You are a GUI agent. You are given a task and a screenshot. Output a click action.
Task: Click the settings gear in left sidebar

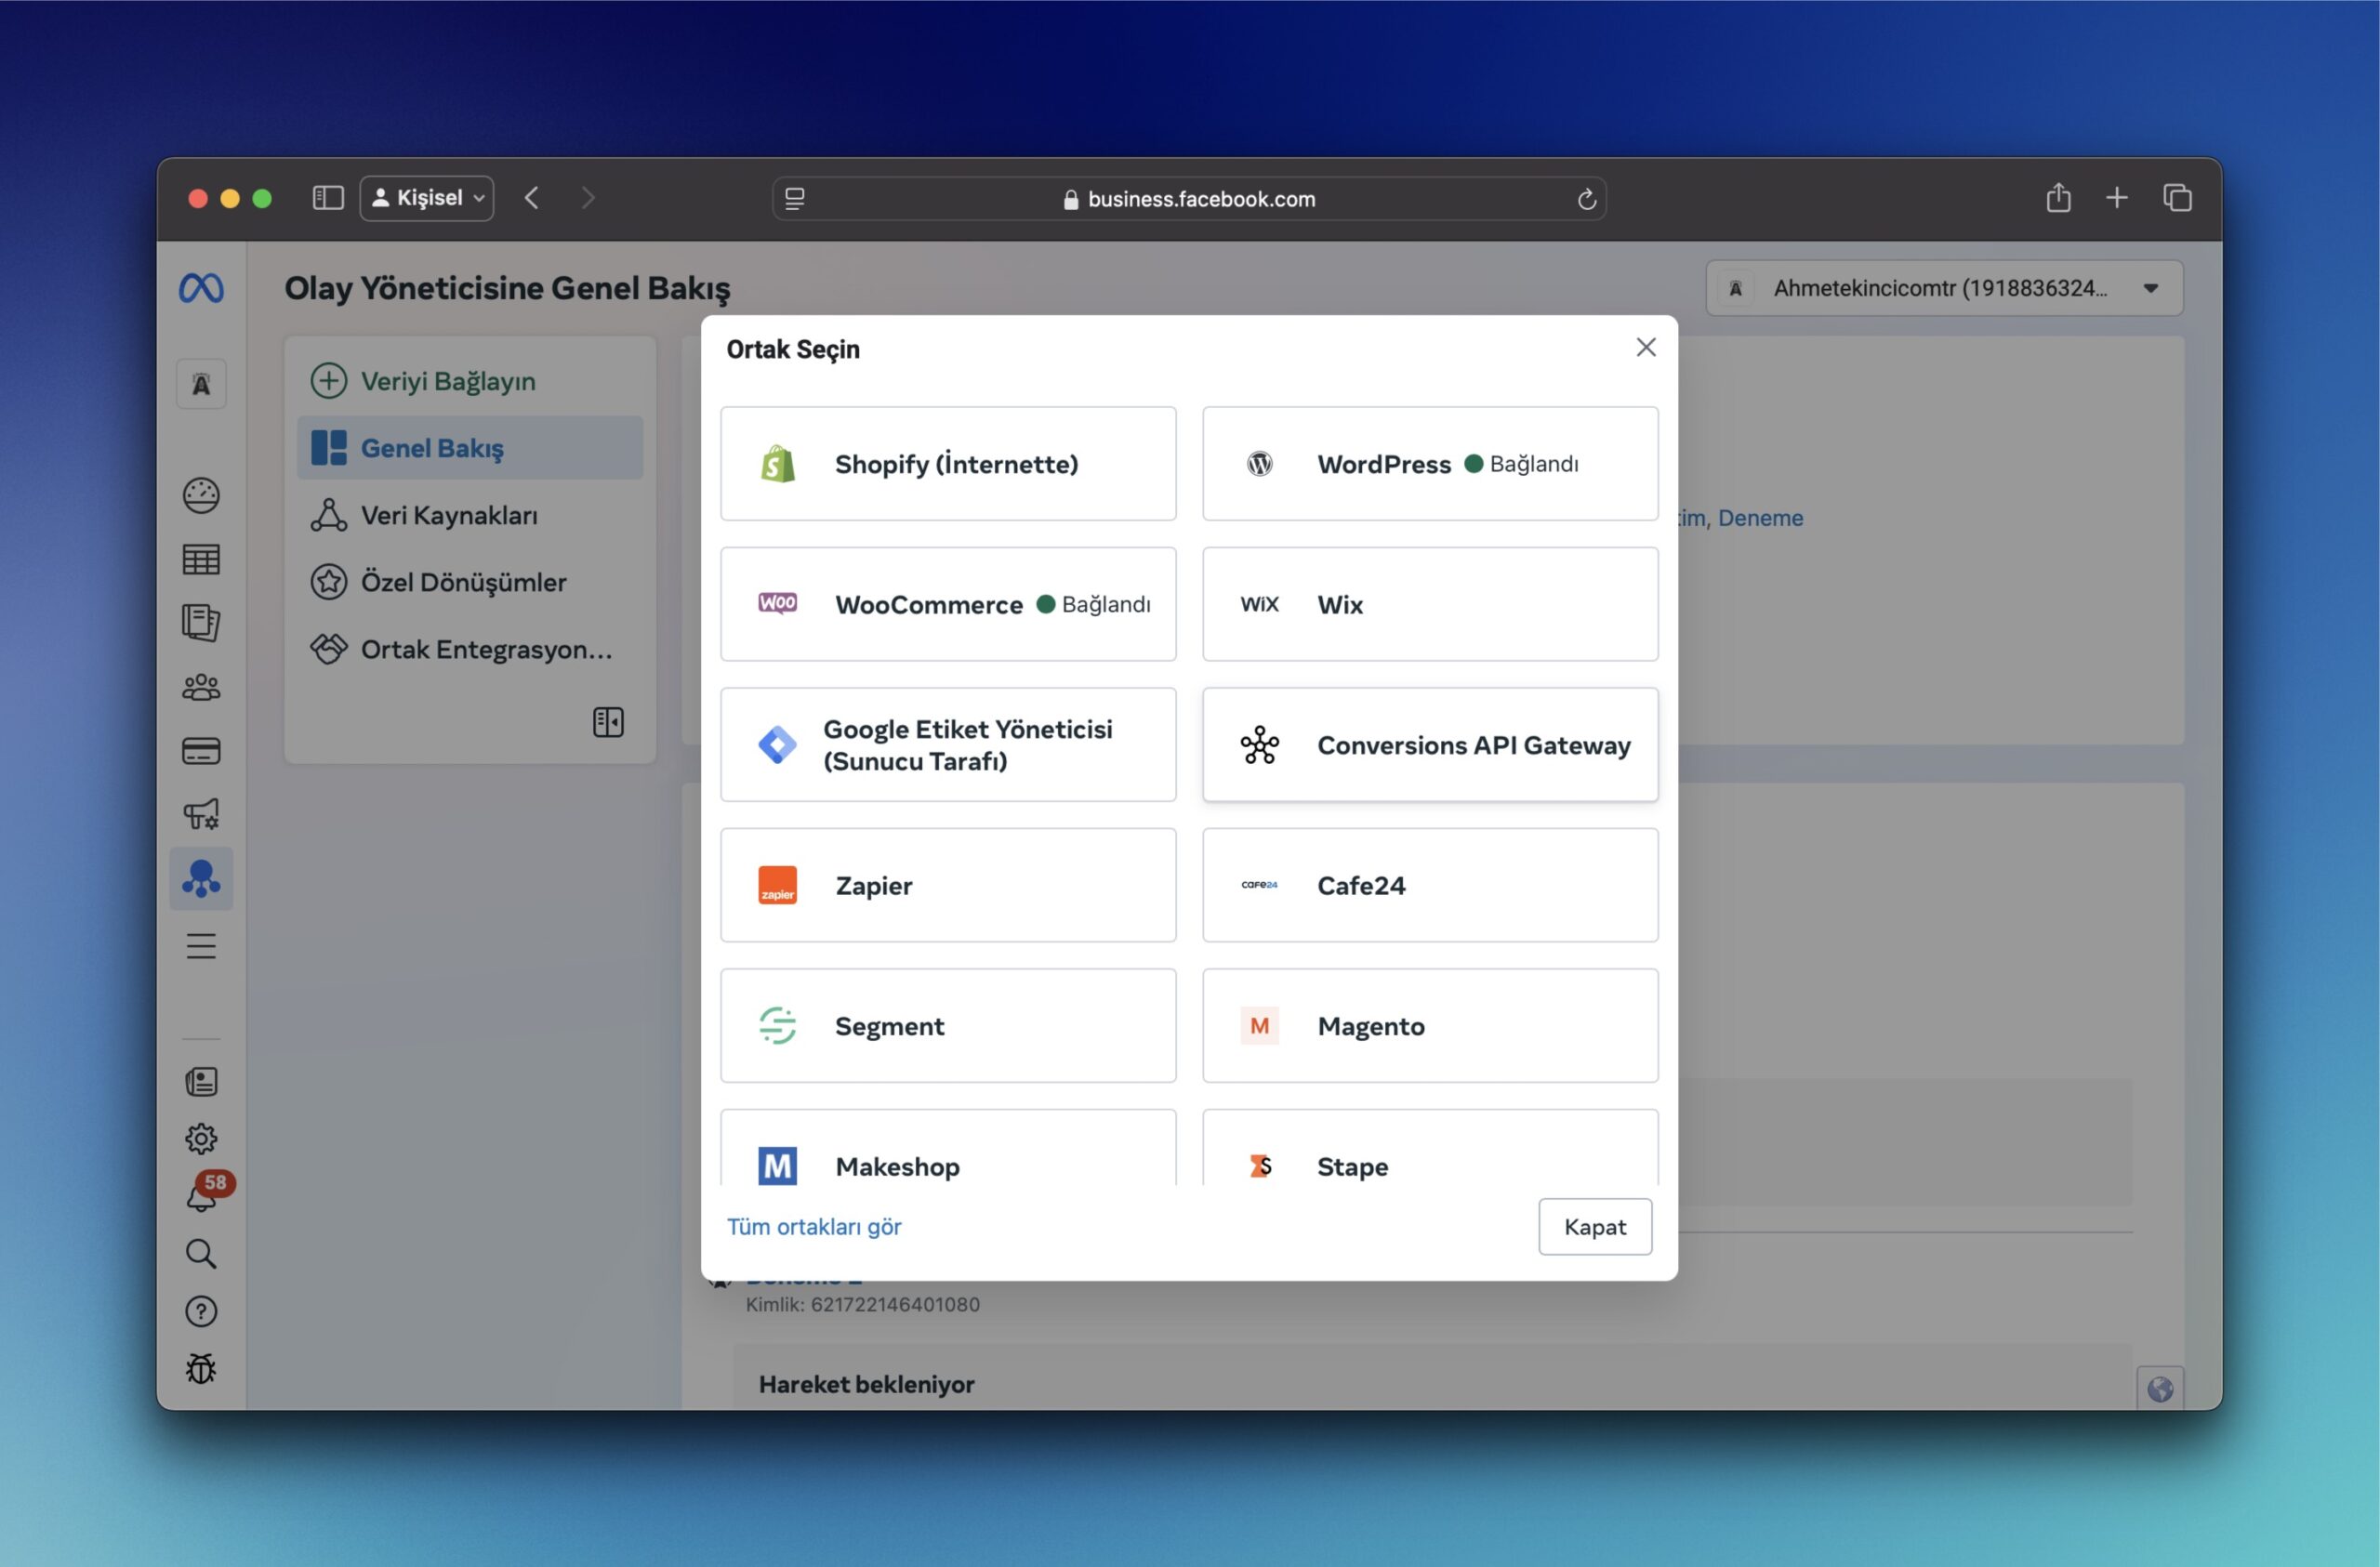pyautogui.click(x=201, y=1138)
